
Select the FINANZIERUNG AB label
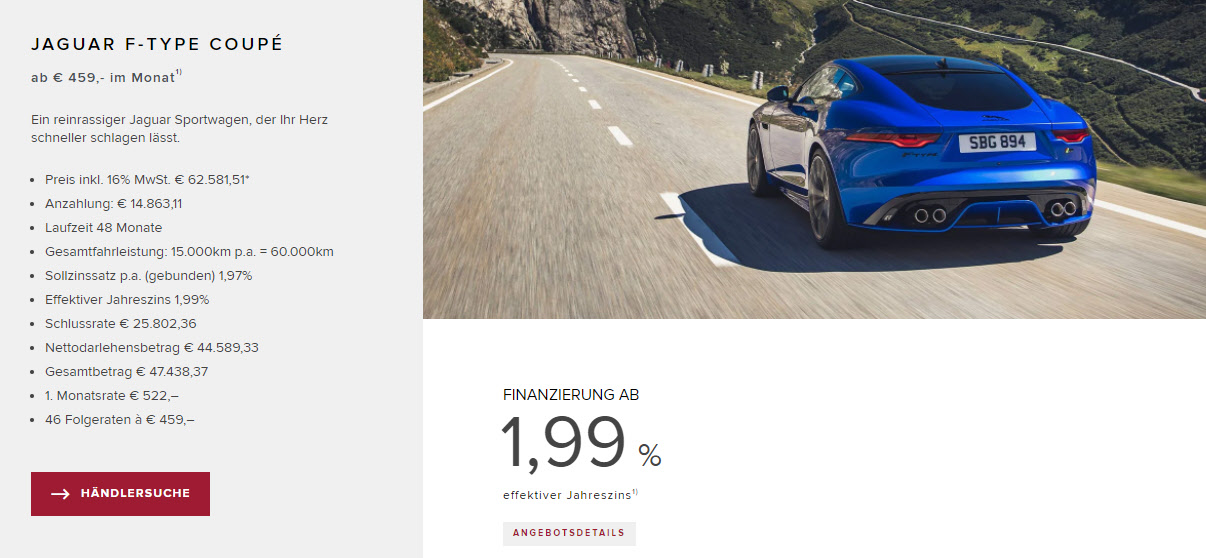[571, 395]
